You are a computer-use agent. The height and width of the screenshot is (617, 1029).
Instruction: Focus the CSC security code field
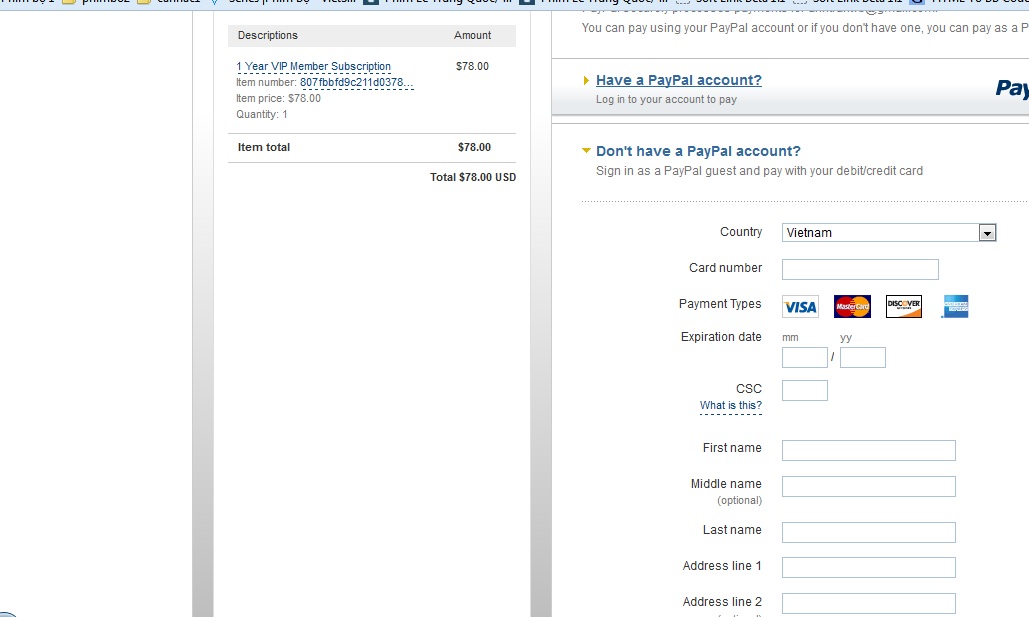click(x=805, y=391)
